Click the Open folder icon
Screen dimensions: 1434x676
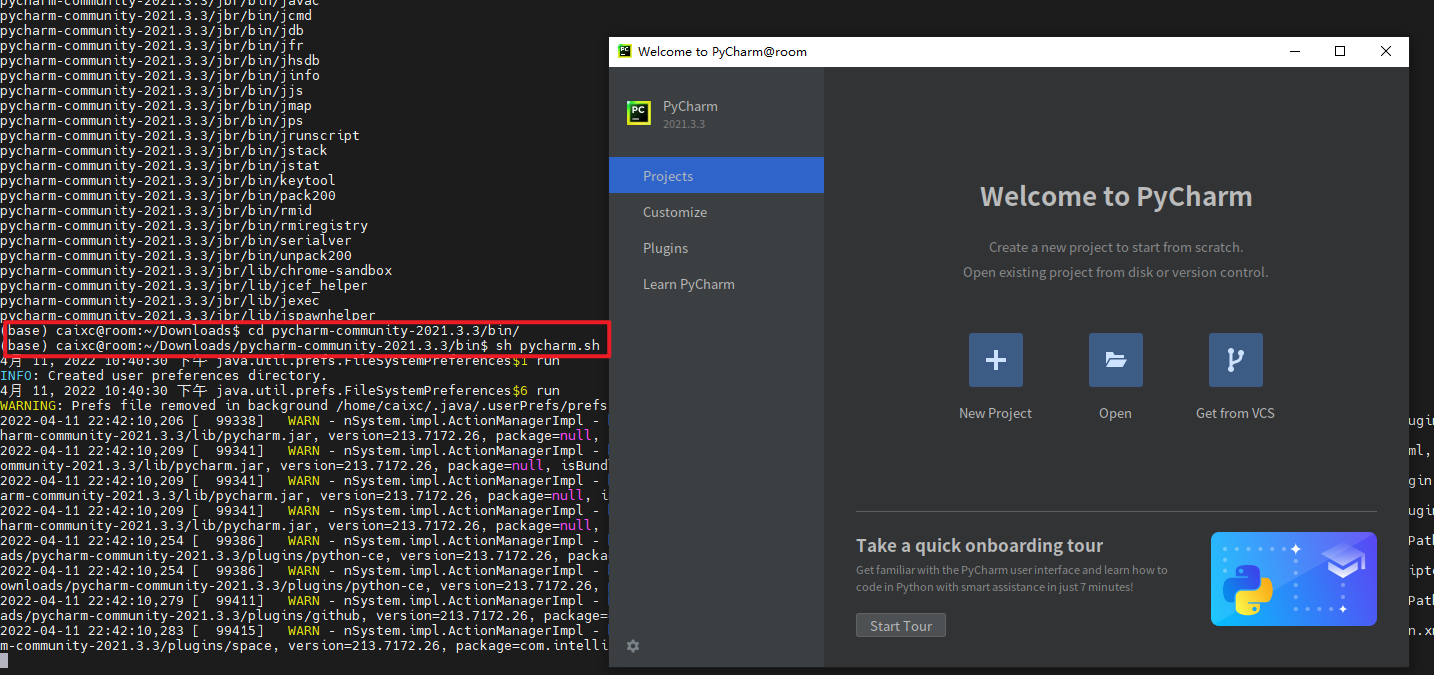1115,360
